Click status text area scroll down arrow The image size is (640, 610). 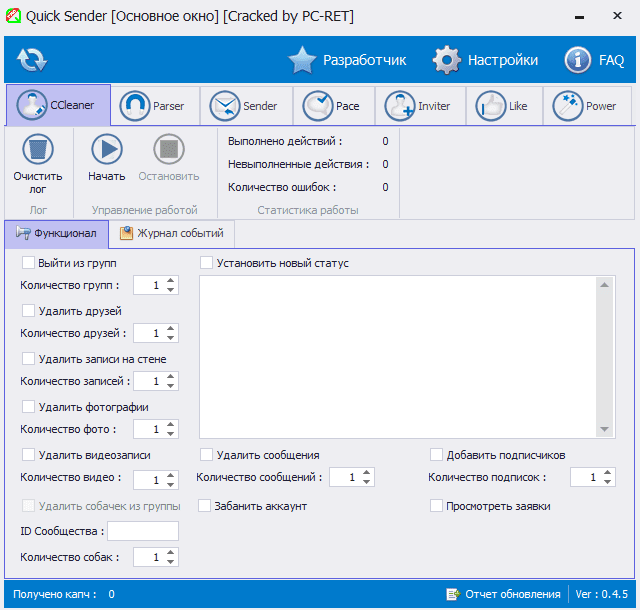tap(605, 429)
